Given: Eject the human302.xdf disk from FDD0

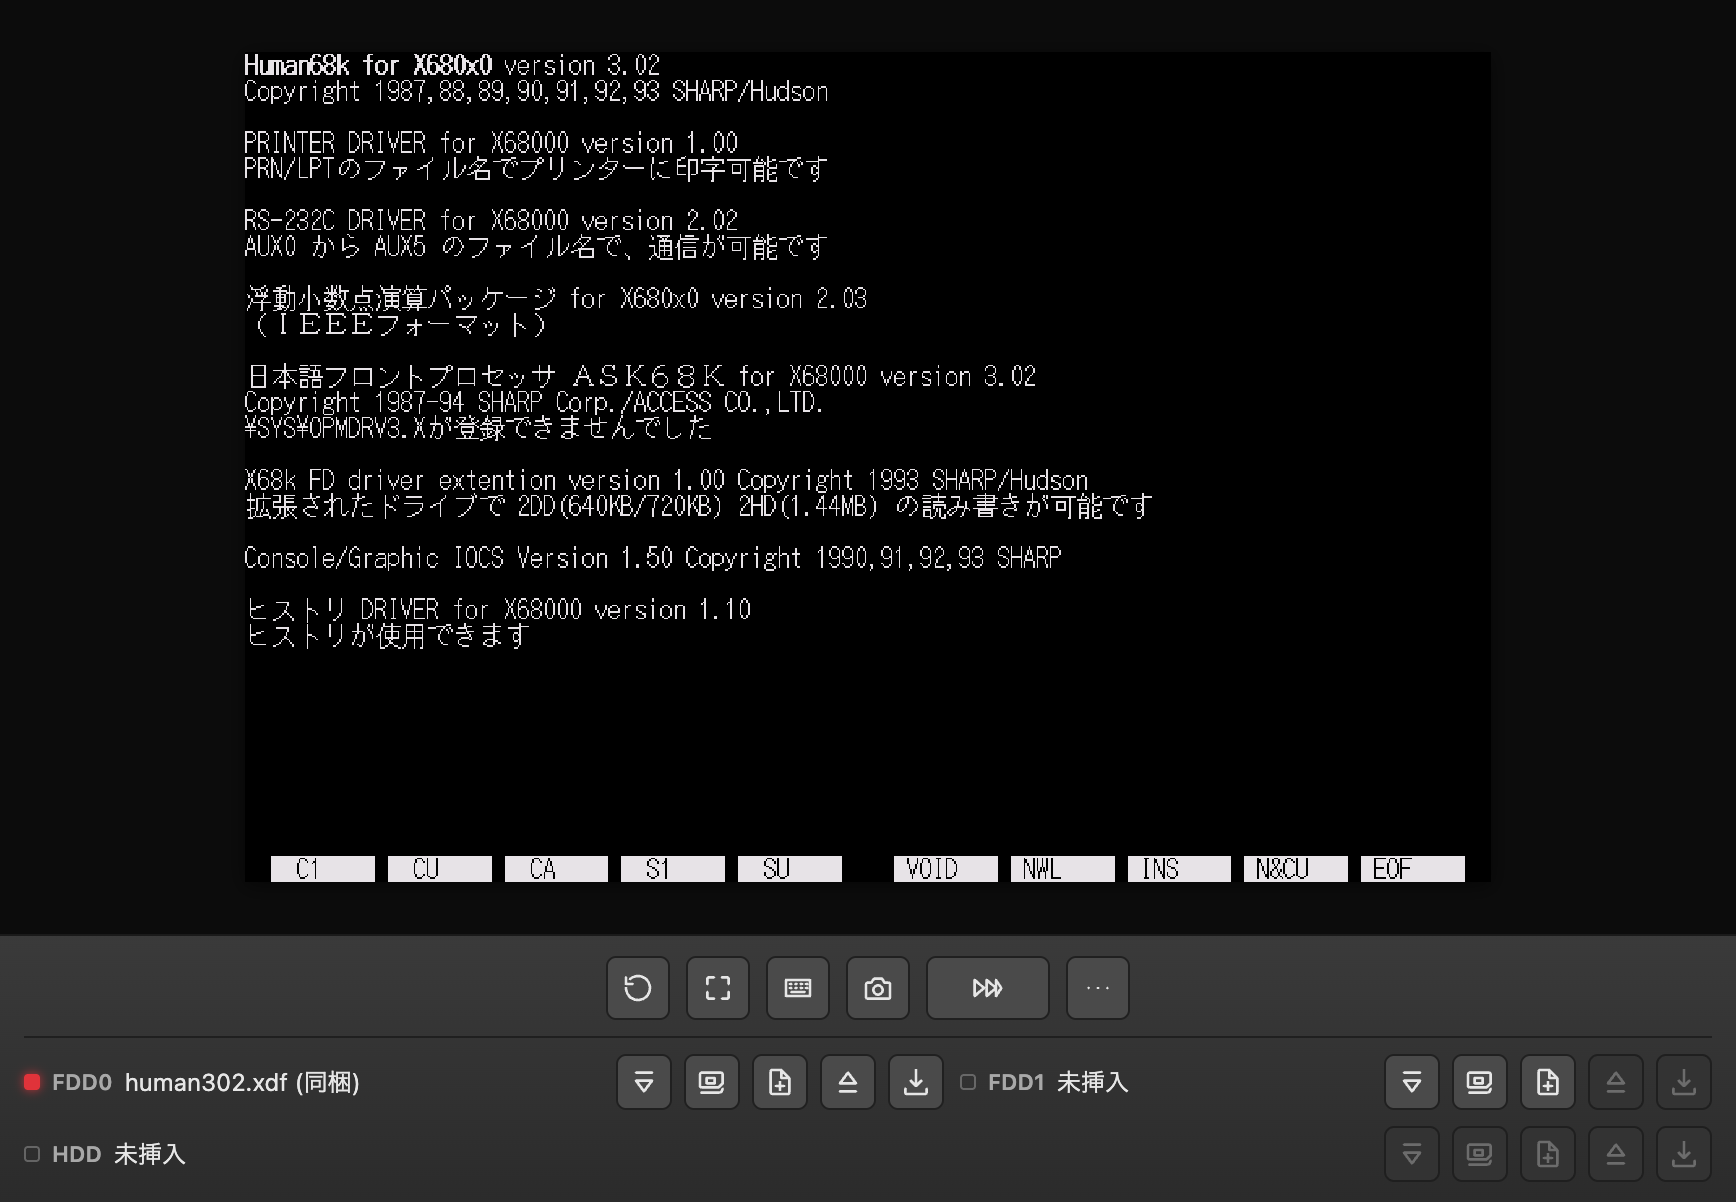Looking at the screenshot, I should [x=848, y=1082].
